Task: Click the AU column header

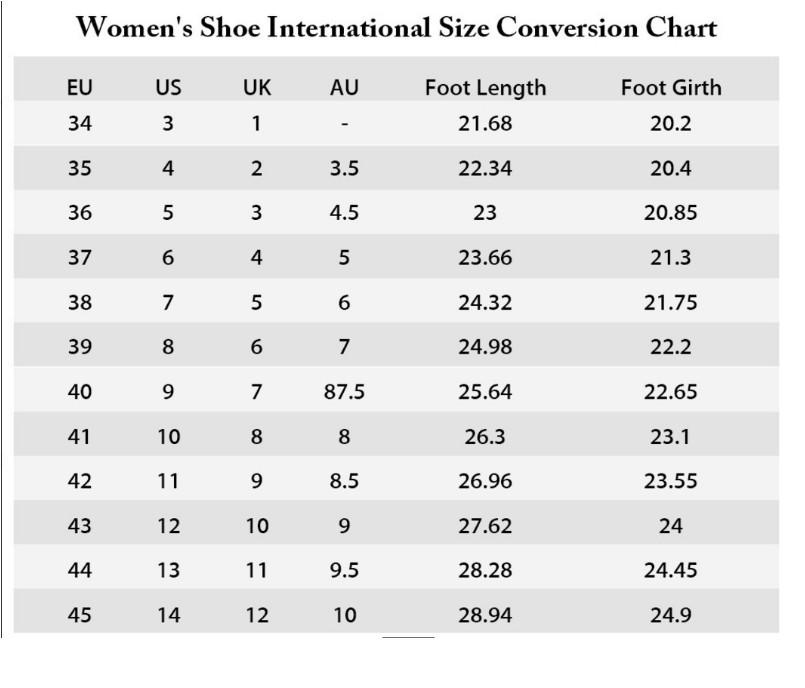Action: 344,87
